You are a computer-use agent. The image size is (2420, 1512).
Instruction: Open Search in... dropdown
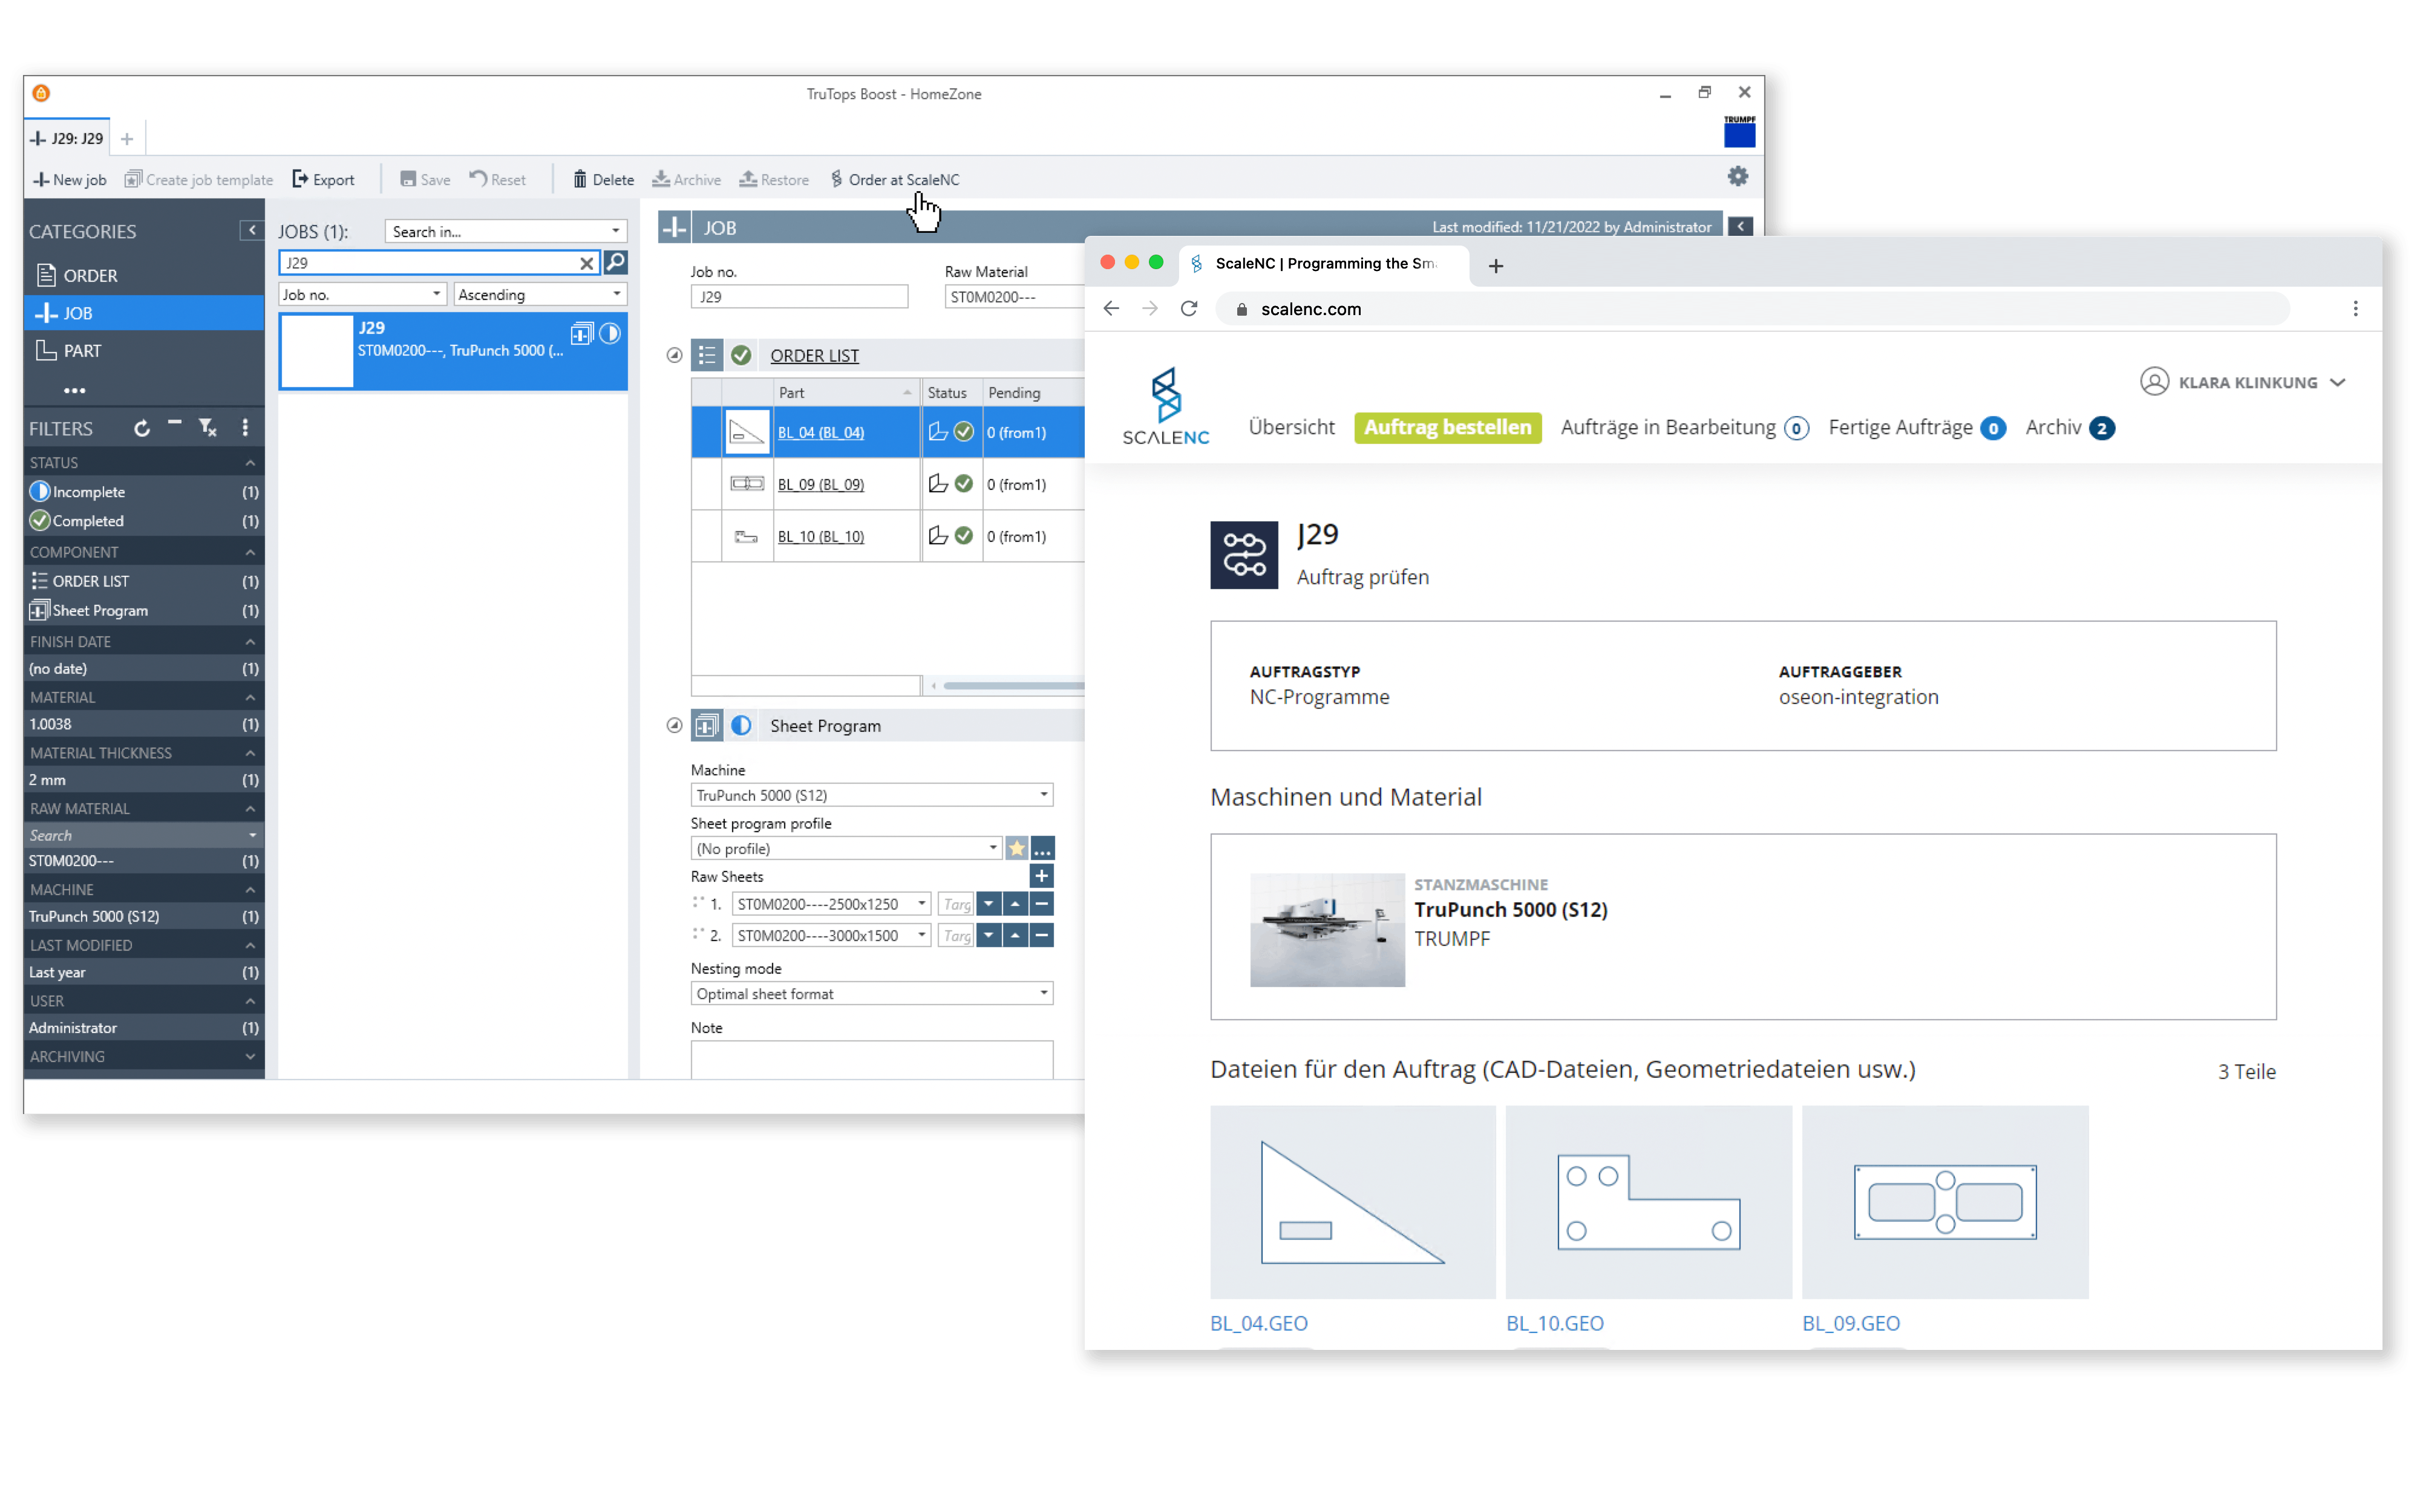pyautogui.click(x=506, y=231)
